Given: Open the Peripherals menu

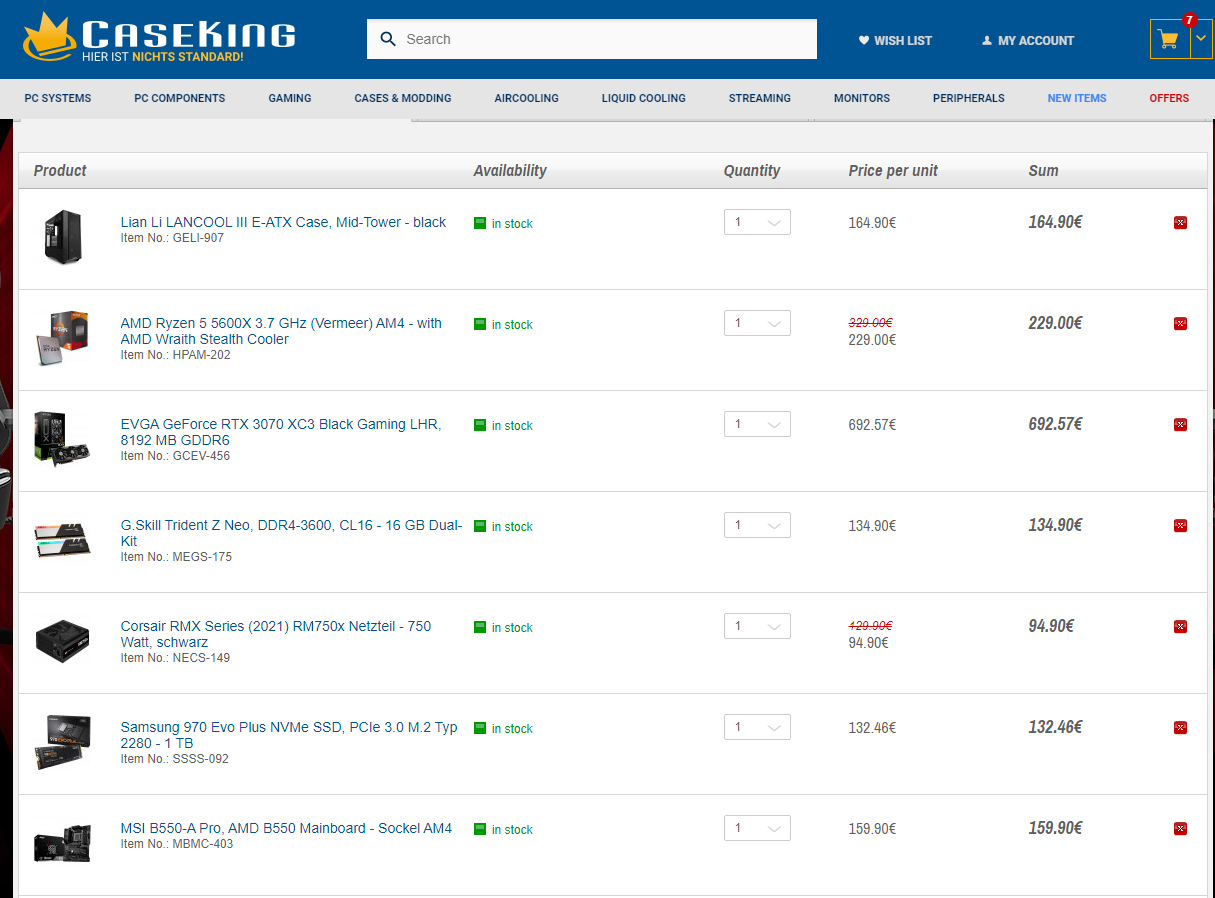Looking at the screenshot, I should (969, 98).
